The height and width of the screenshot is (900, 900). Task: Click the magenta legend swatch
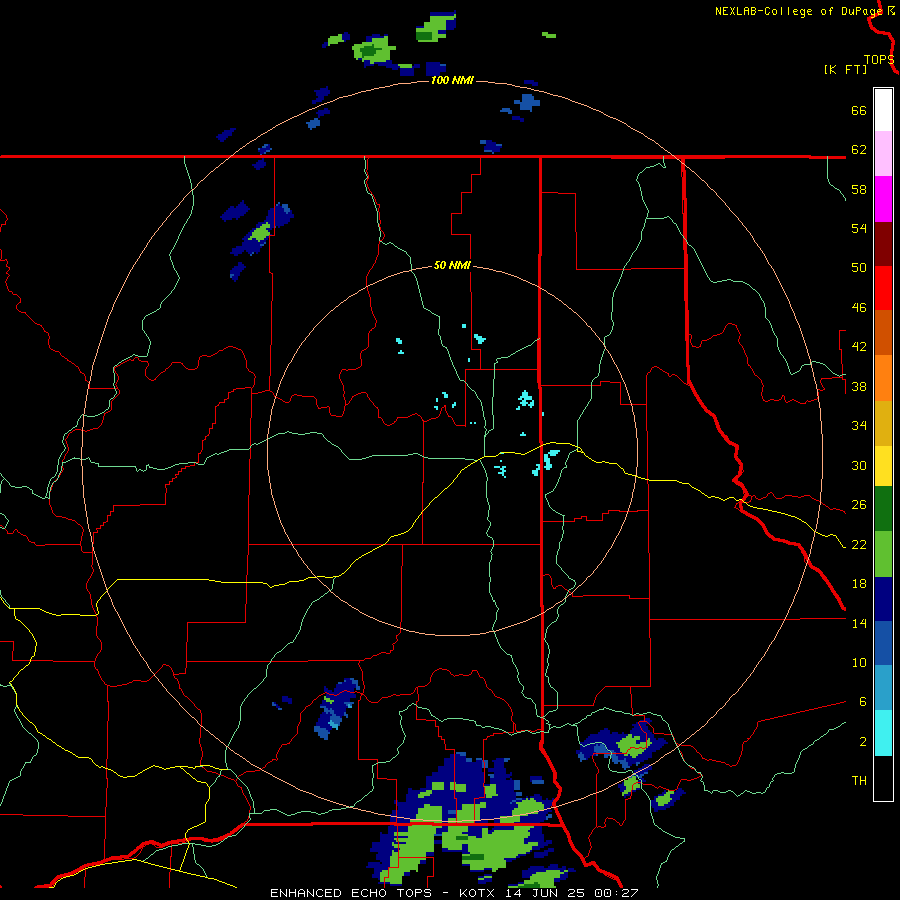coord(883,199)
